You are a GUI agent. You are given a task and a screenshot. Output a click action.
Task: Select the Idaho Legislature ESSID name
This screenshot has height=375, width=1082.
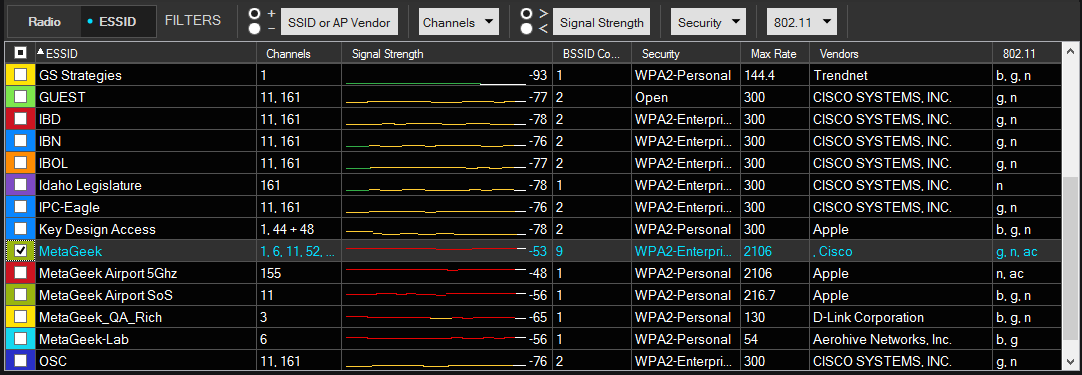click(x=90, y=186)
